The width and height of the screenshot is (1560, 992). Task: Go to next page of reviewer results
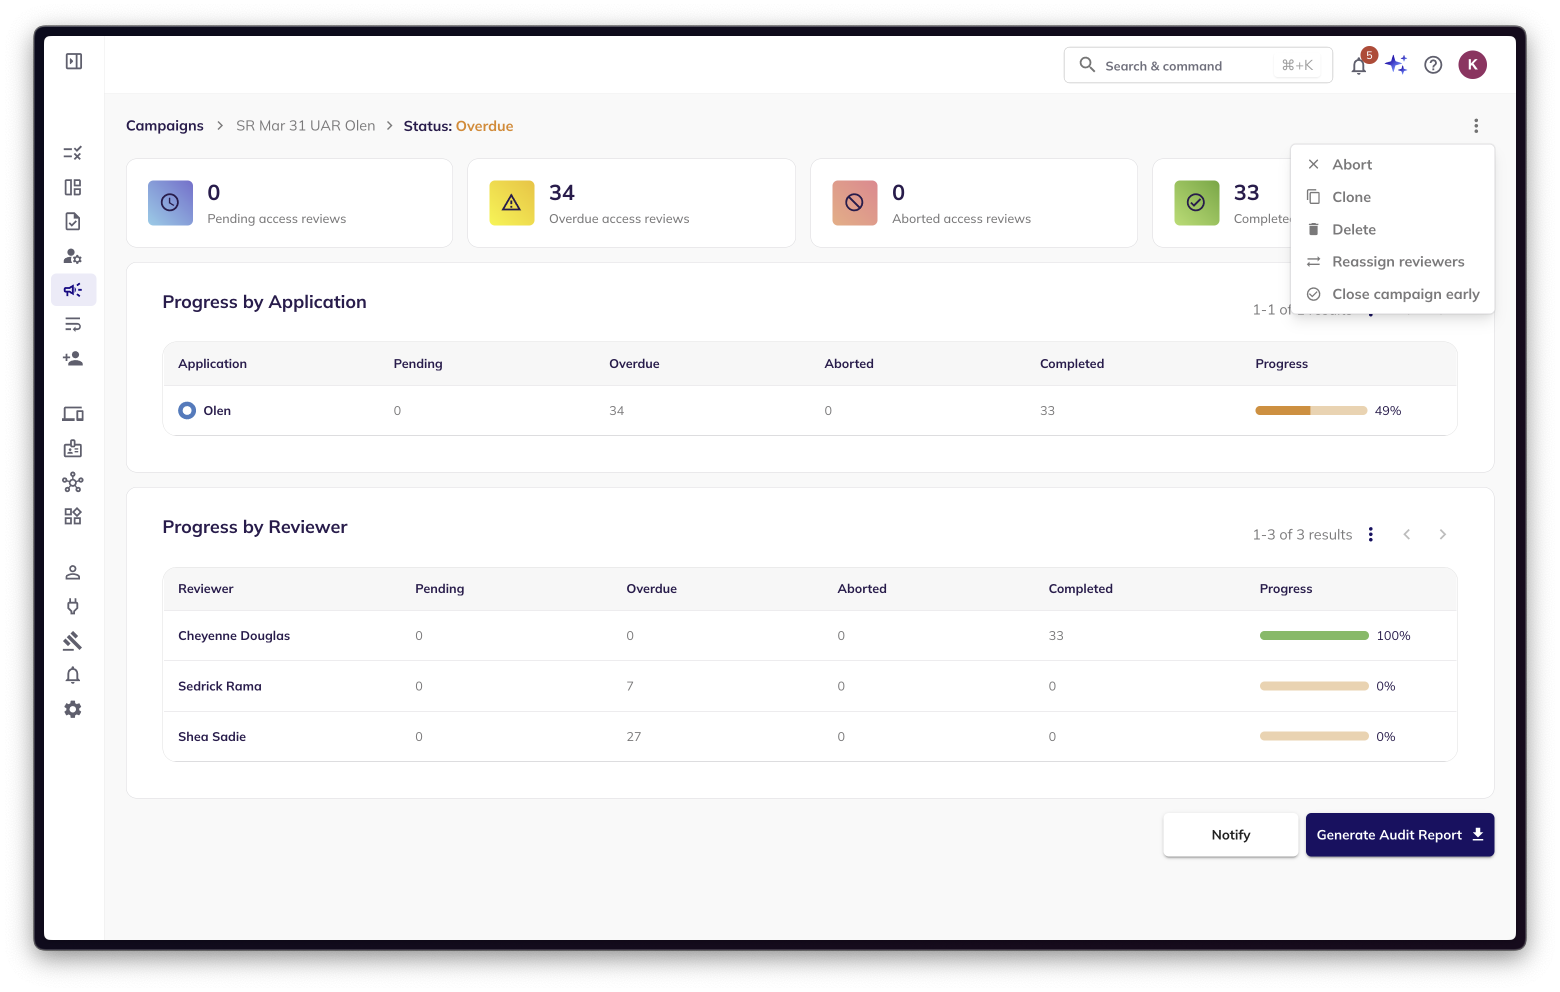point(1442,535)
